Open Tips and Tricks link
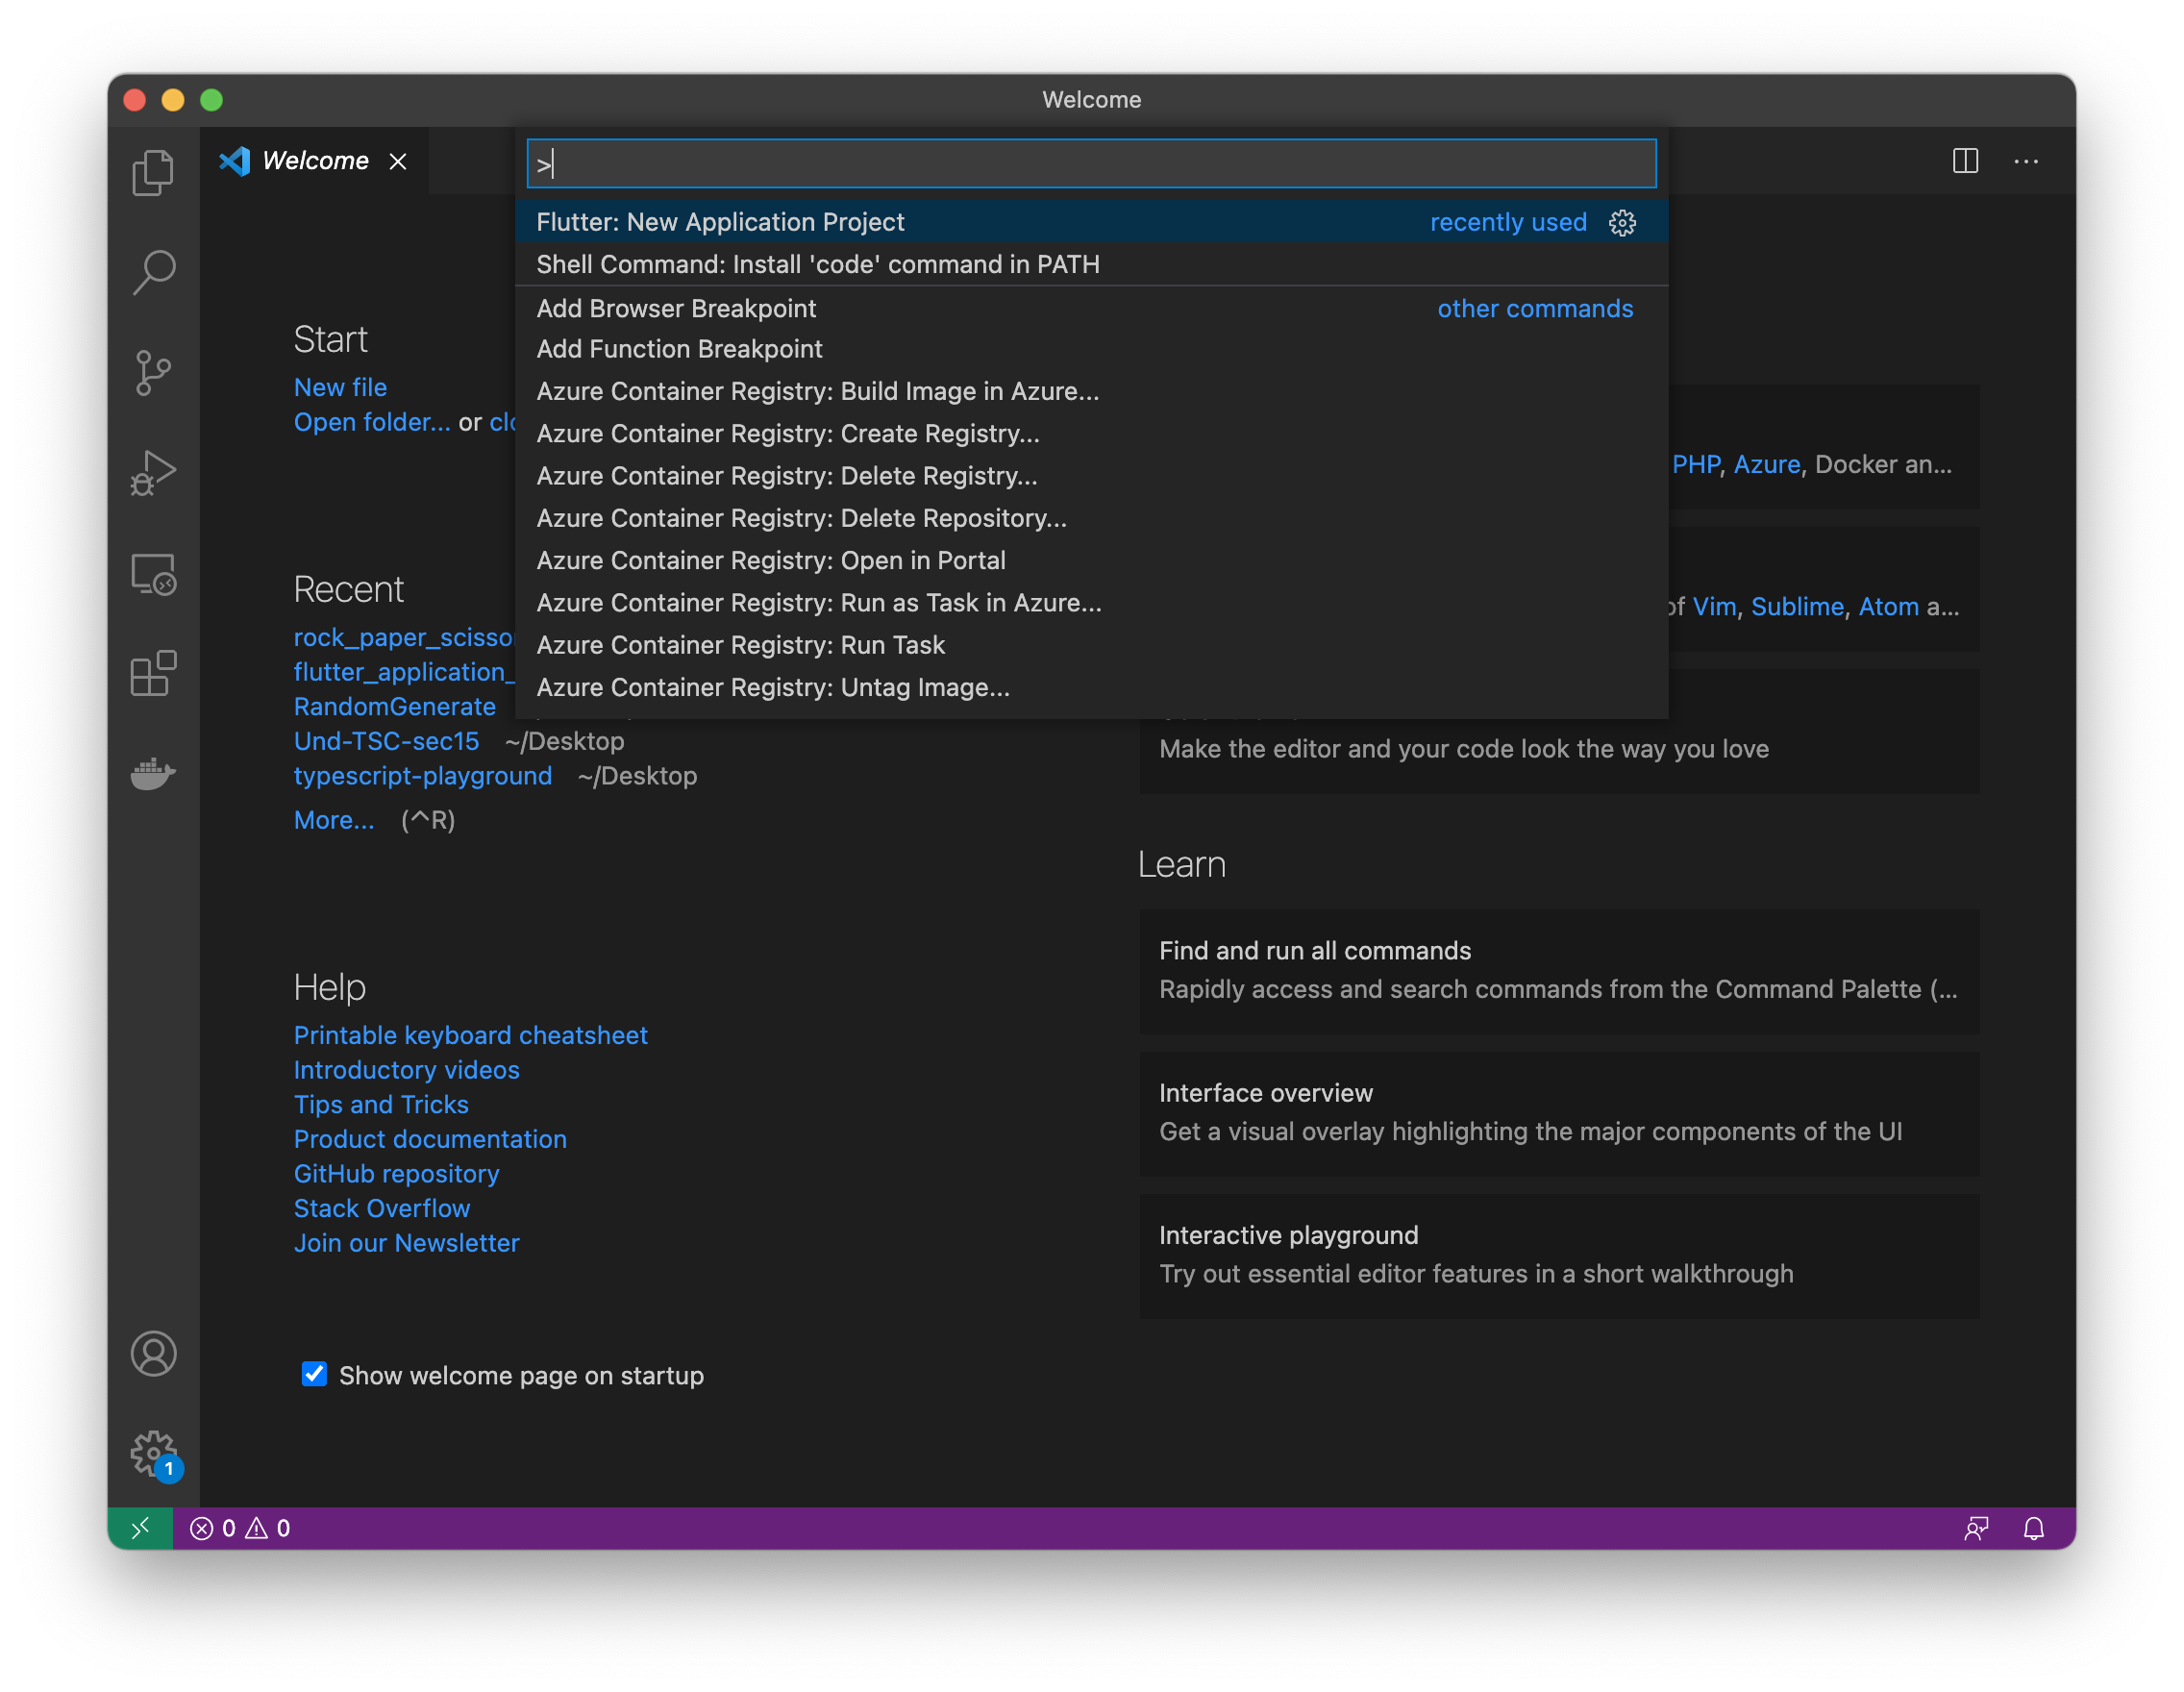 click(381, 1104)
